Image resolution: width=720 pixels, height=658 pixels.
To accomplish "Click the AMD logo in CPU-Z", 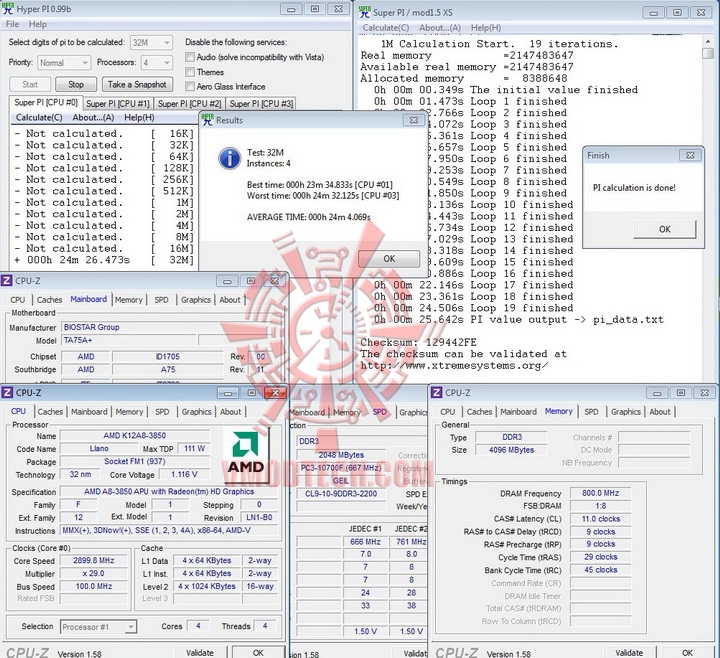I will pos(246,454).
